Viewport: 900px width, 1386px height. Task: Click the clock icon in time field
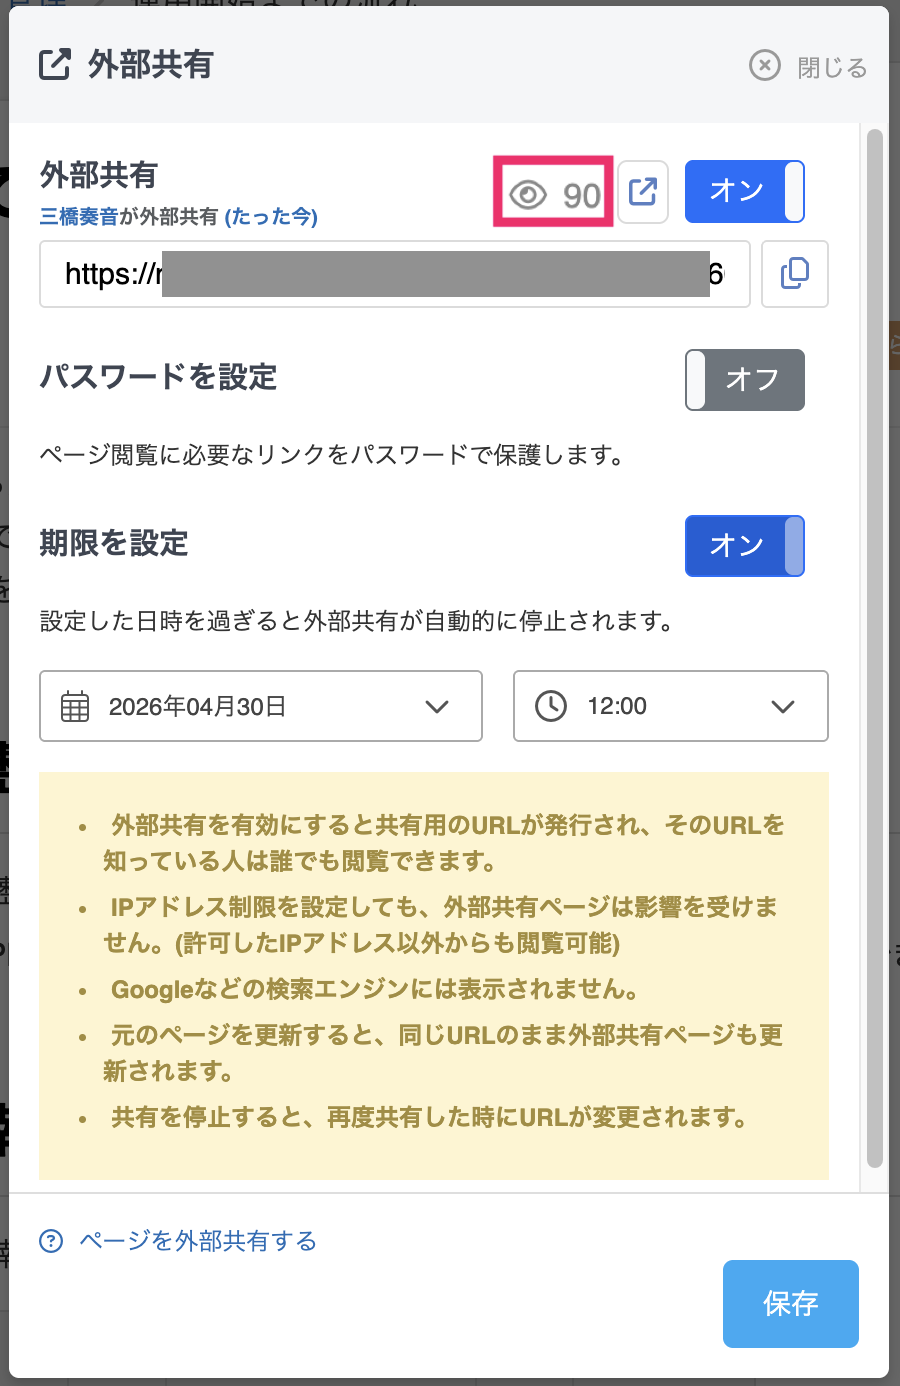[551, 706]
